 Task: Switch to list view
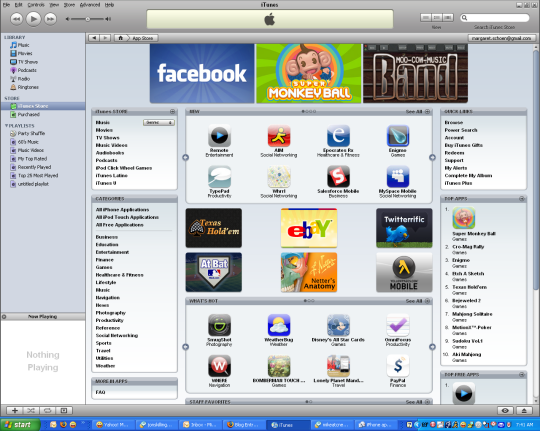coord(426,18)
